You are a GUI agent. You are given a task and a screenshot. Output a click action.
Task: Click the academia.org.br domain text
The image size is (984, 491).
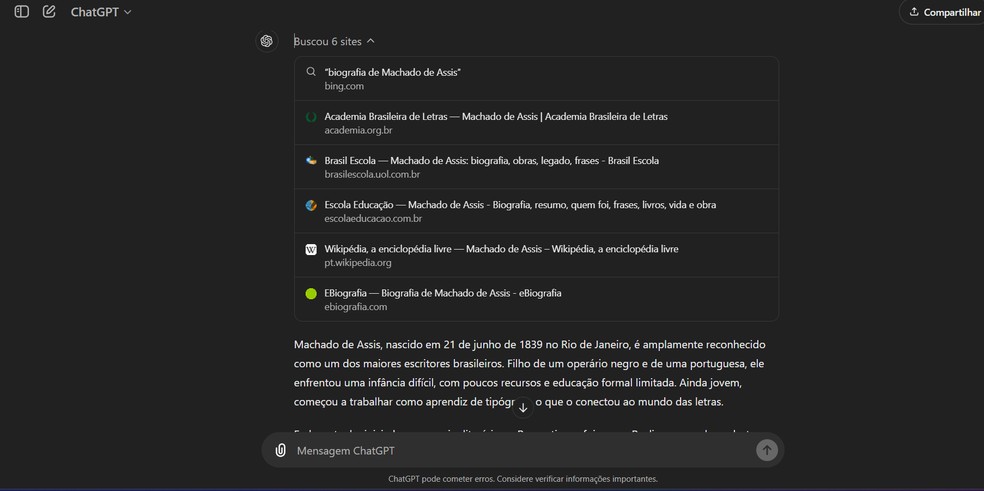[358, 130]
